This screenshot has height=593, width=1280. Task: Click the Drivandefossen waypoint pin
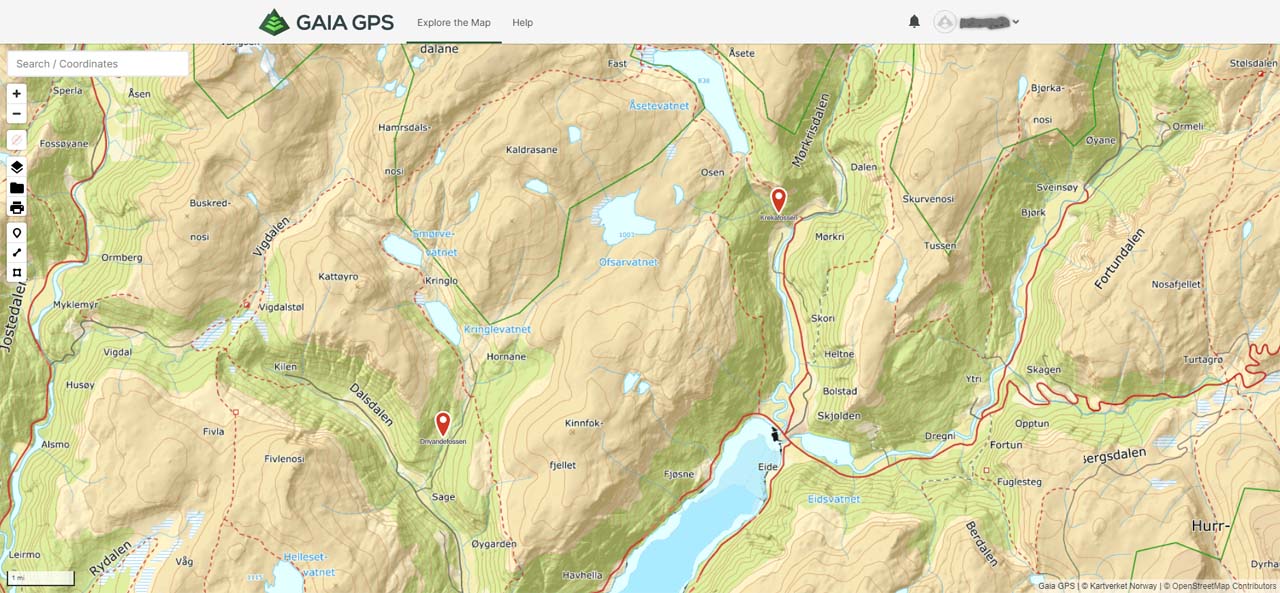(443, 424)
